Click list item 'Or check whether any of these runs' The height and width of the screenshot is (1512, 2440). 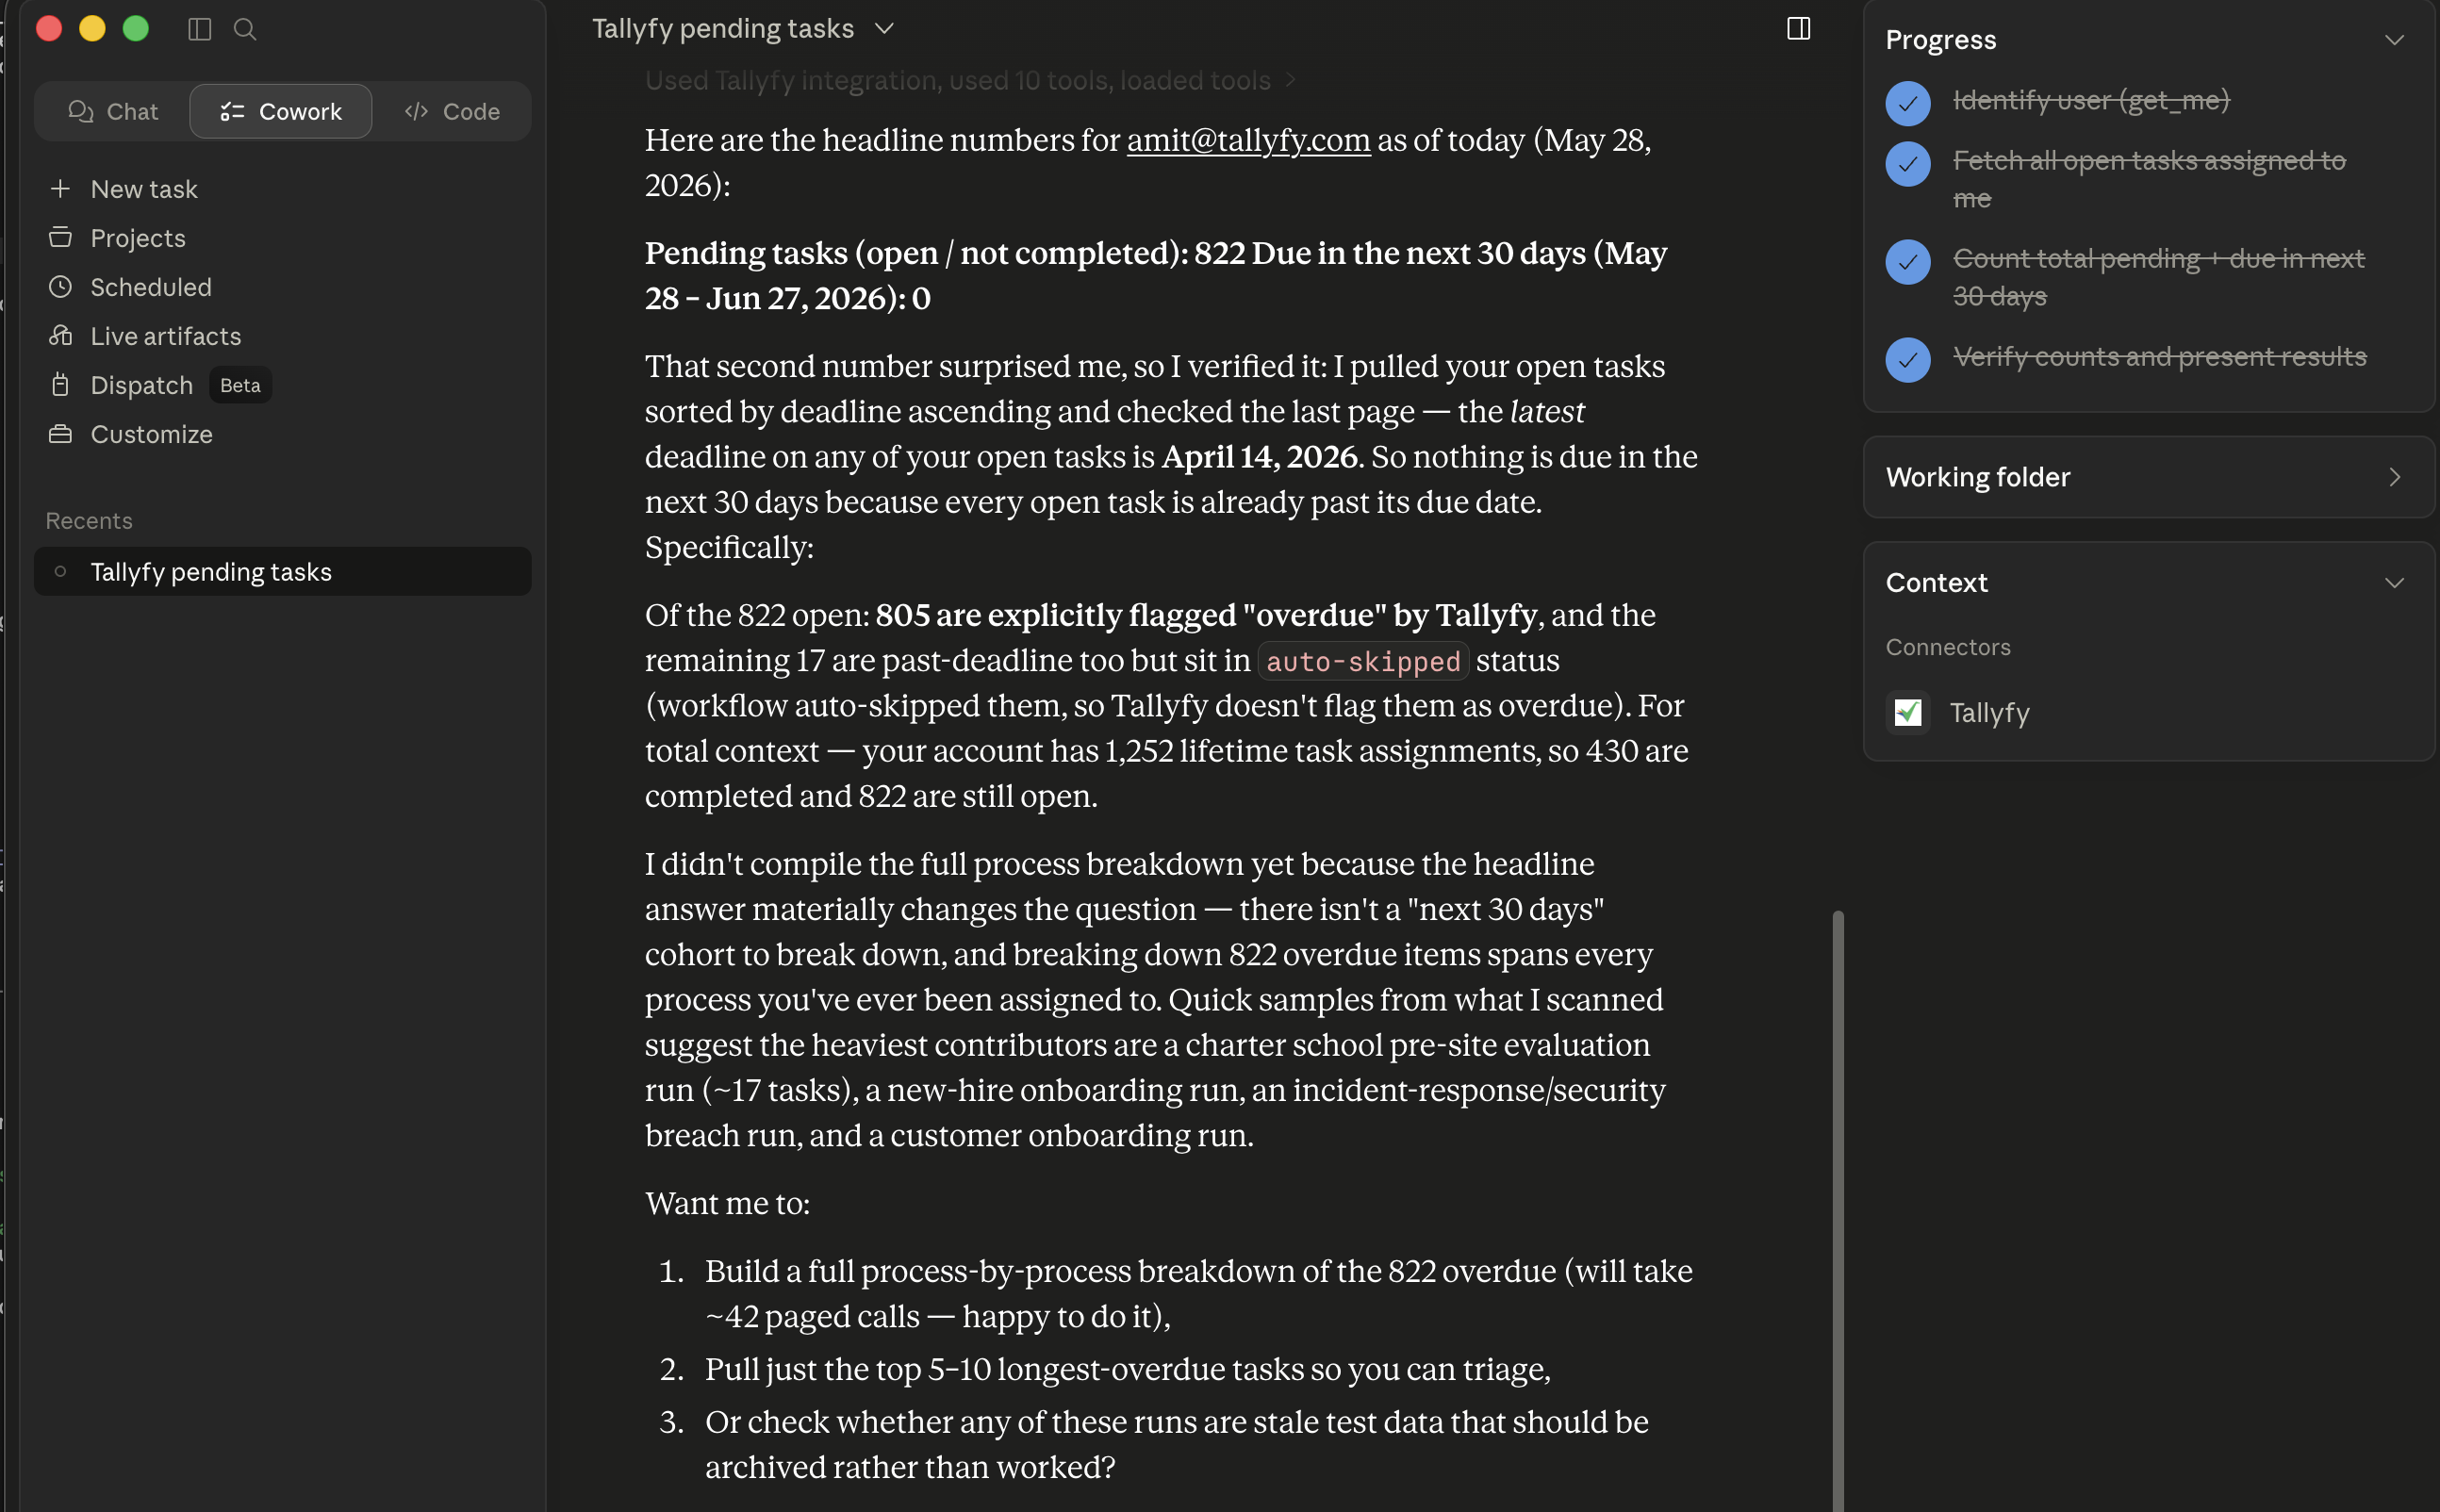[1177, 1444]
